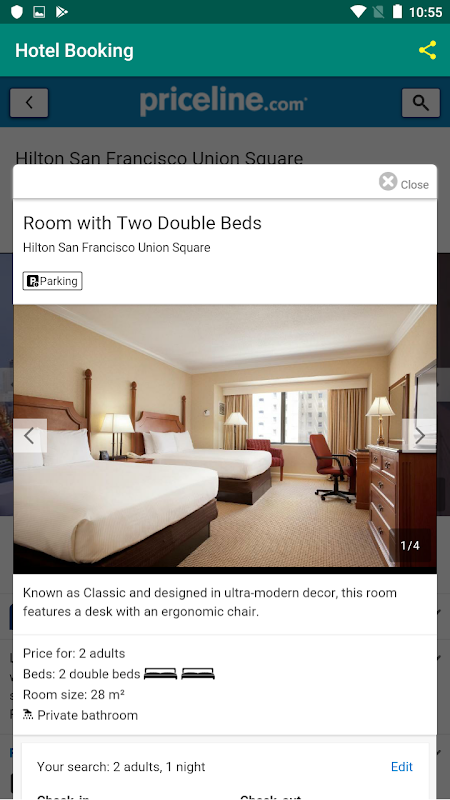Tap the Hotel Booking app title

point(74,51)
